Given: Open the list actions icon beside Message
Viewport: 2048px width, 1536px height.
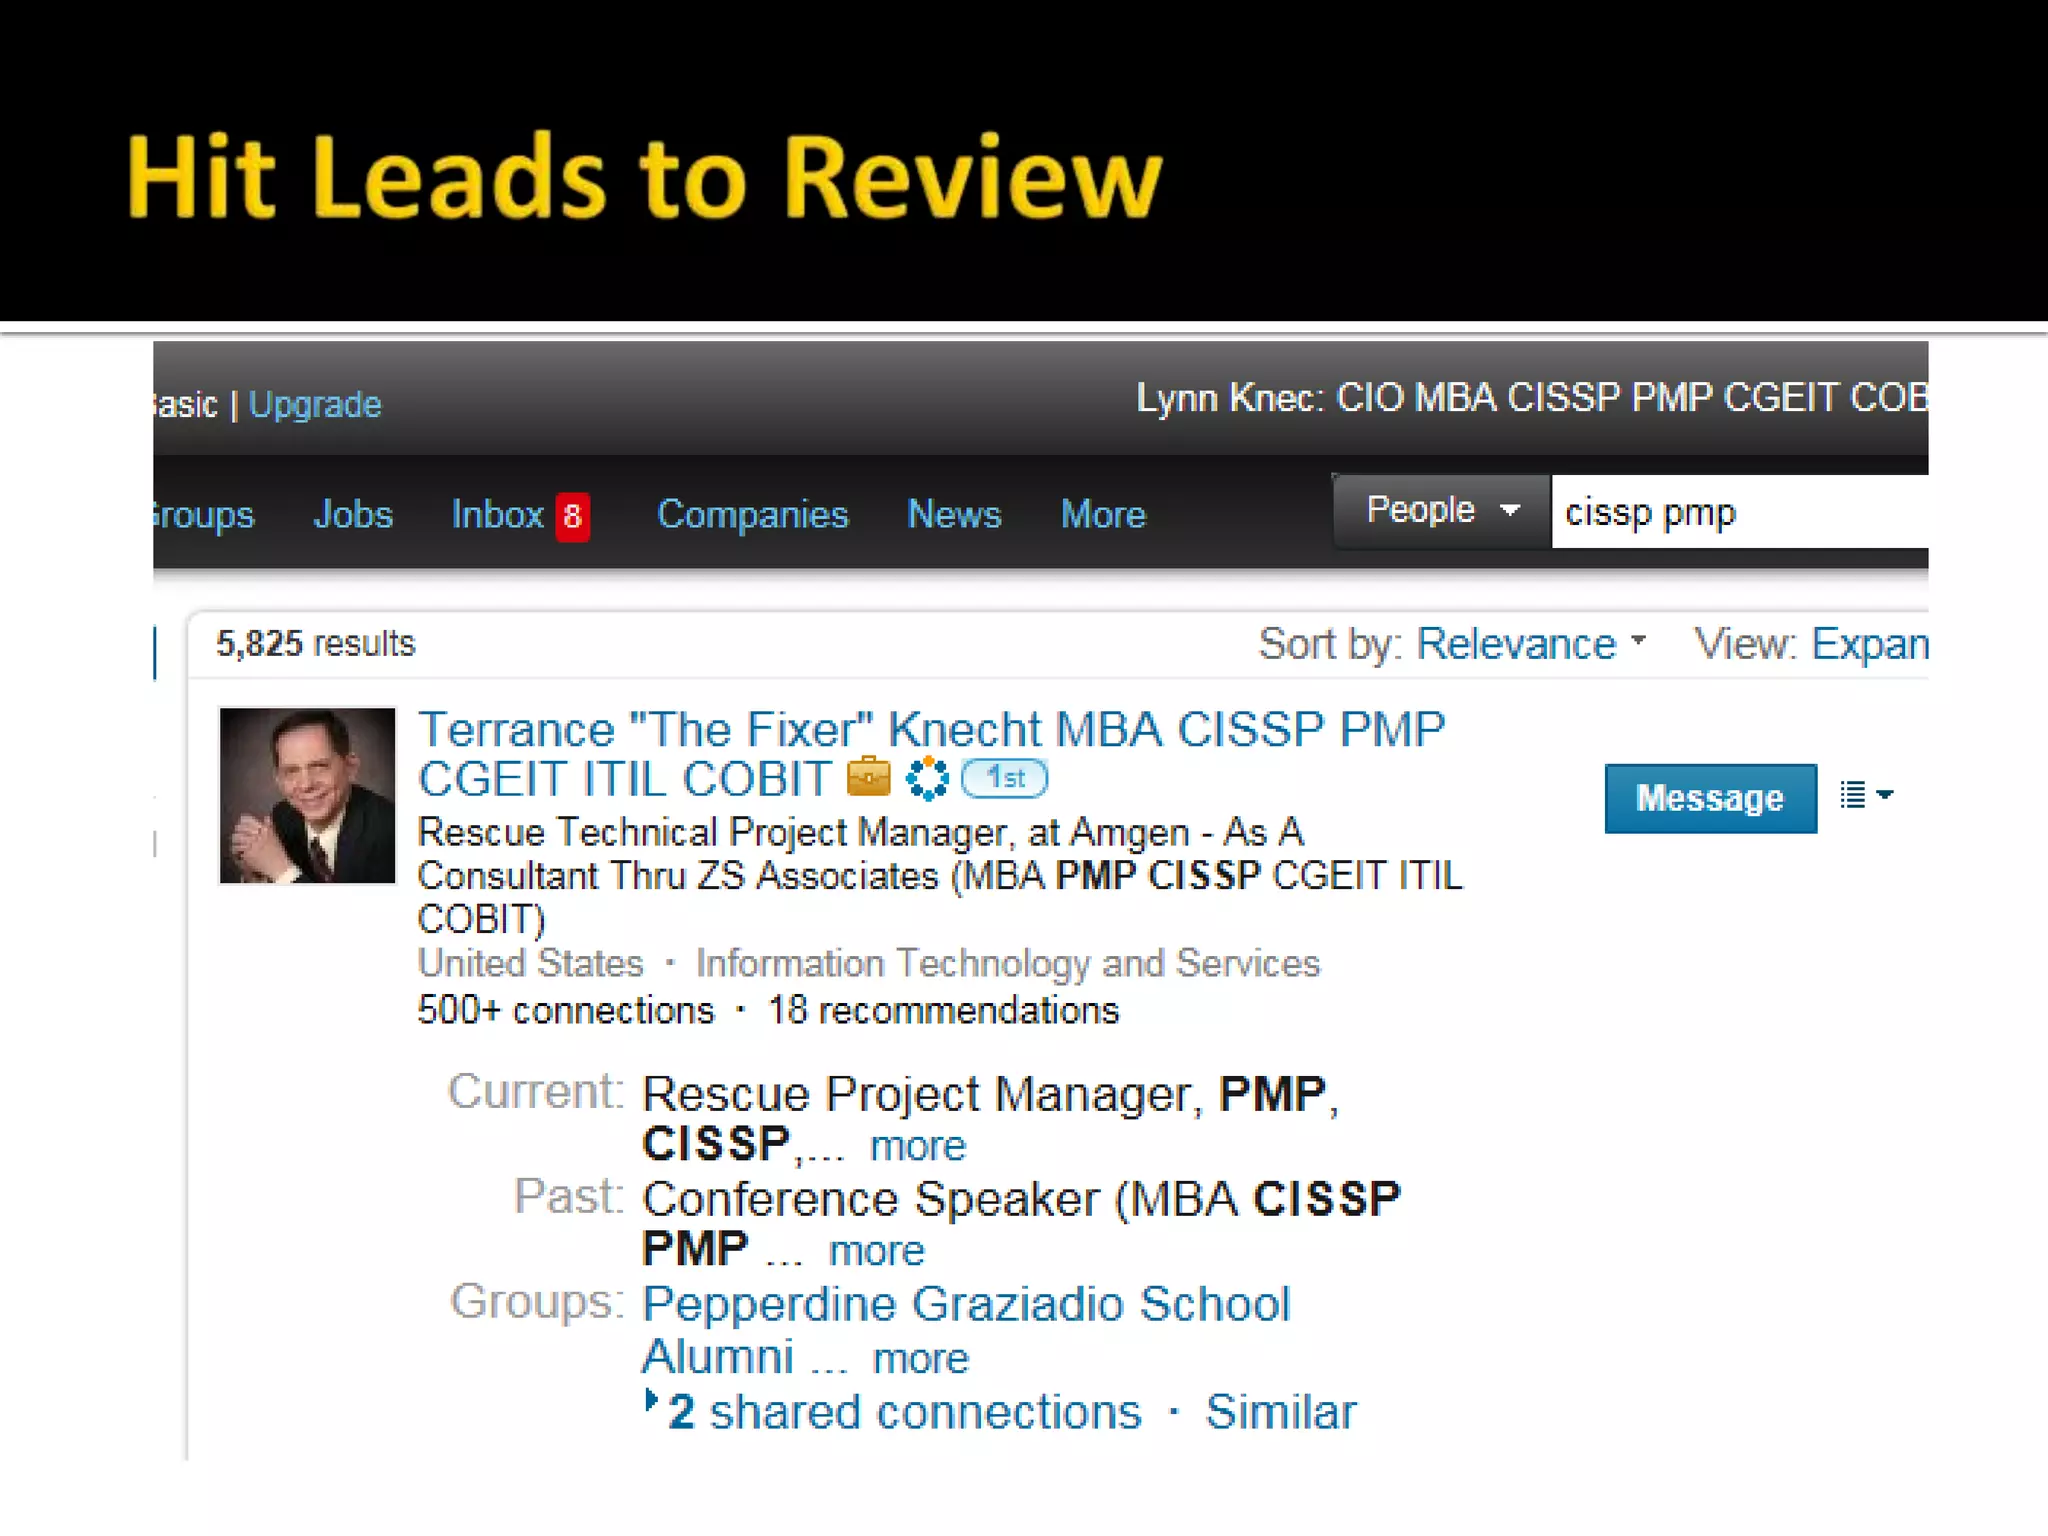Looking at the screenshot, I should (x=1865, y=796).
